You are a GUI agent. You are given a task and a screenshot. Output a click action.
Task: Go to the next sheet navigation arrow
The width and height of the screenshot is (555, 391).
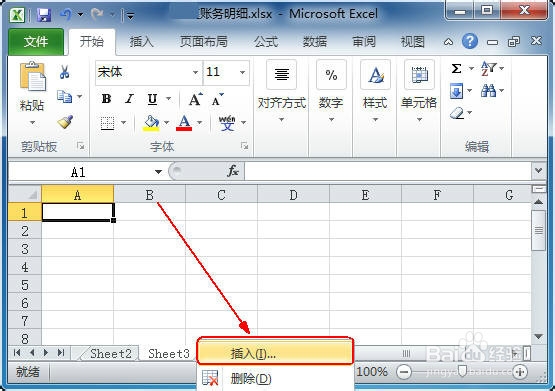46,353
